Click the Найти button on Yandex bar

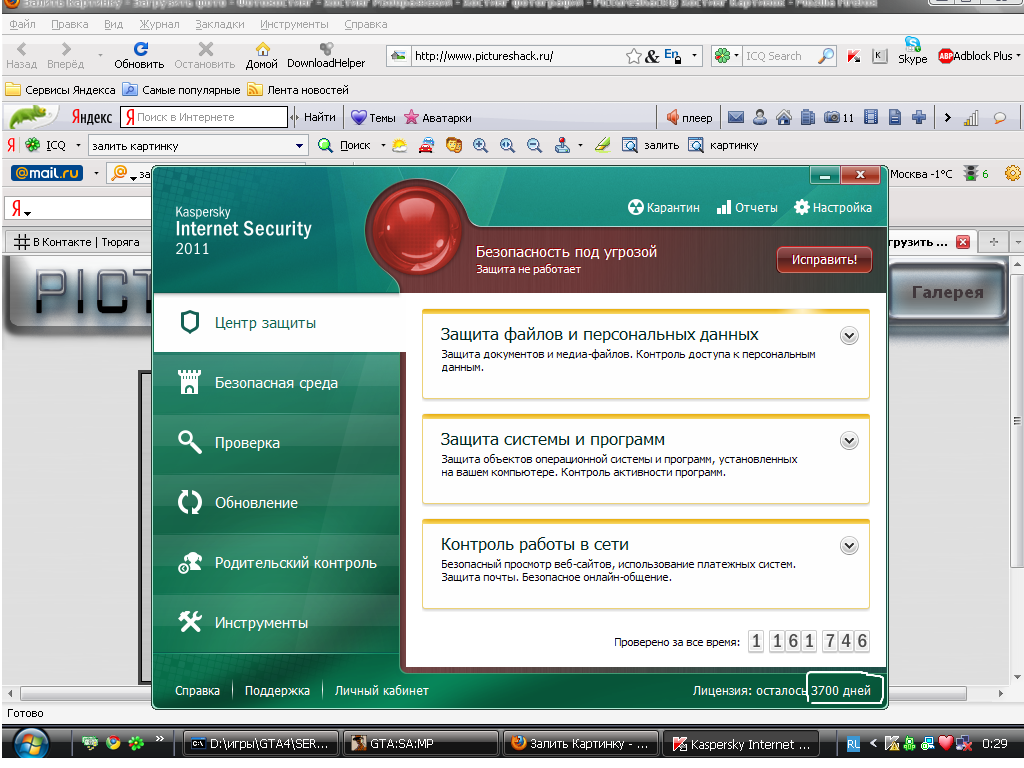pyautogui.click(x=319, y=118)
